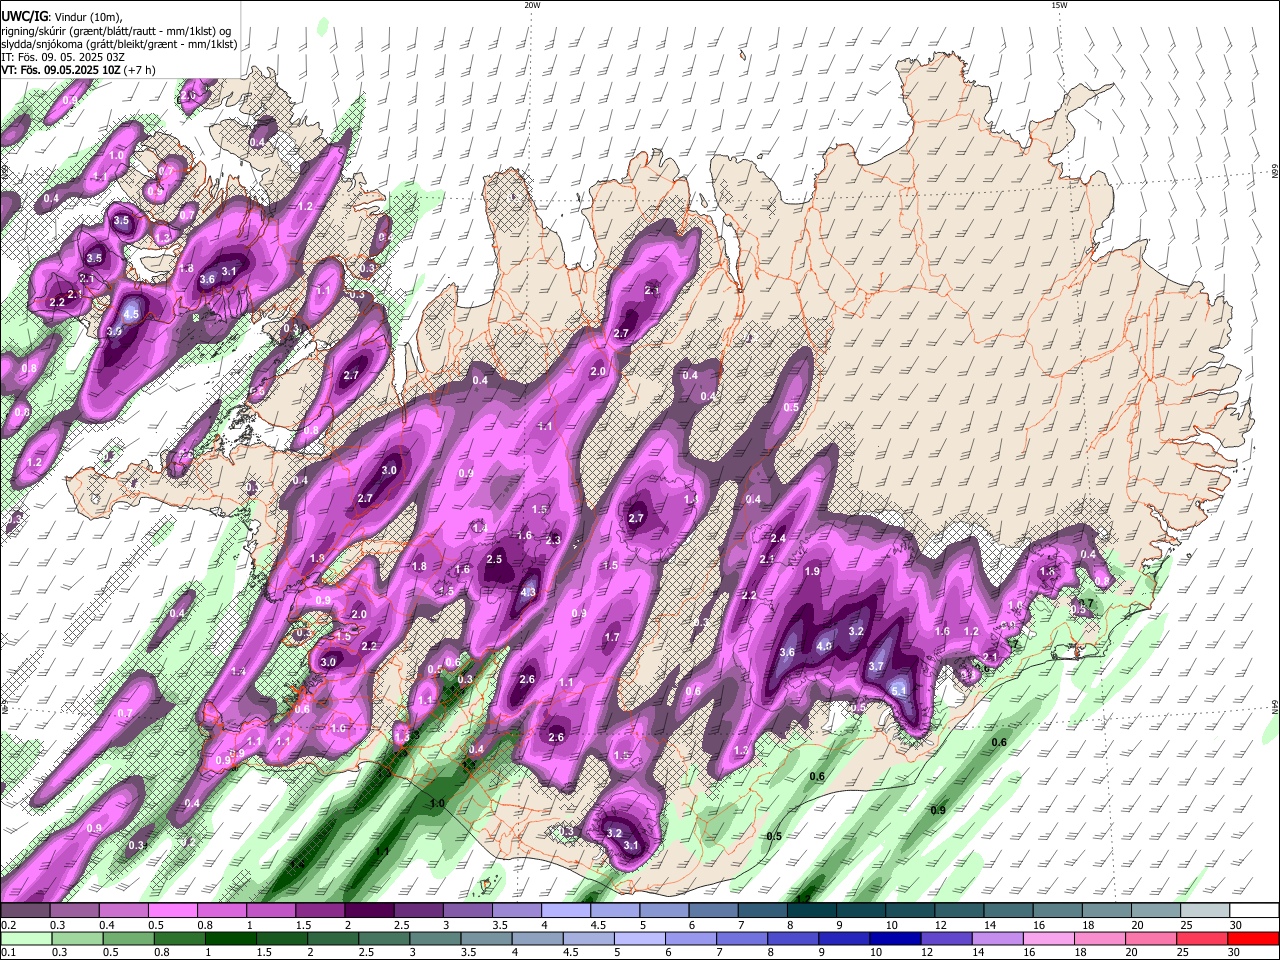
Task: Pick the violet 12–14 rain legend swatch
Action: [x=945, y=938]
